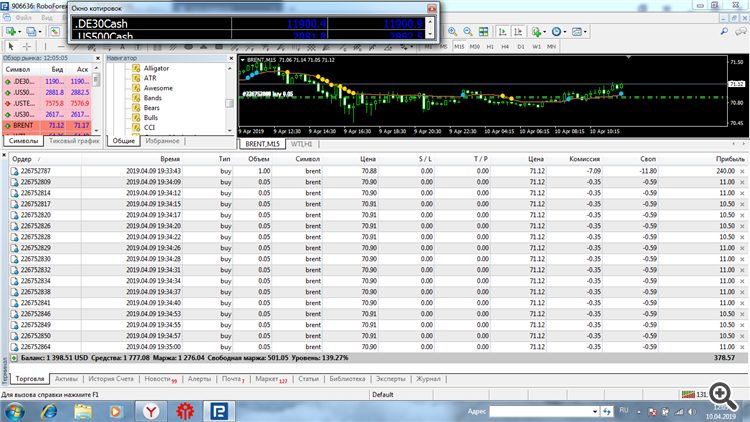The height and width of the screenshot is (422, 750).
Task: Show hidden system tray icons arrow
Action: [639, 411]
